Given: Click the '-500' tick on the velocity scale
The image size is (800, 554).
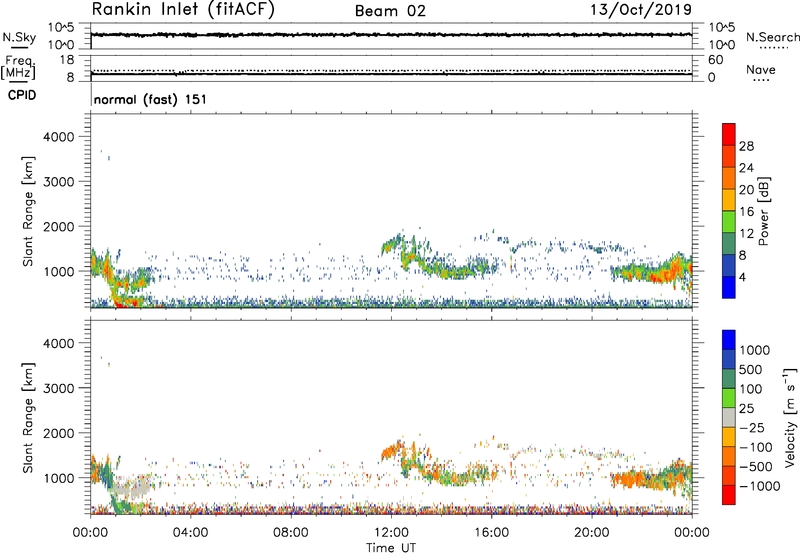Looking at the screenshot, I should click(x=756, y=467).
